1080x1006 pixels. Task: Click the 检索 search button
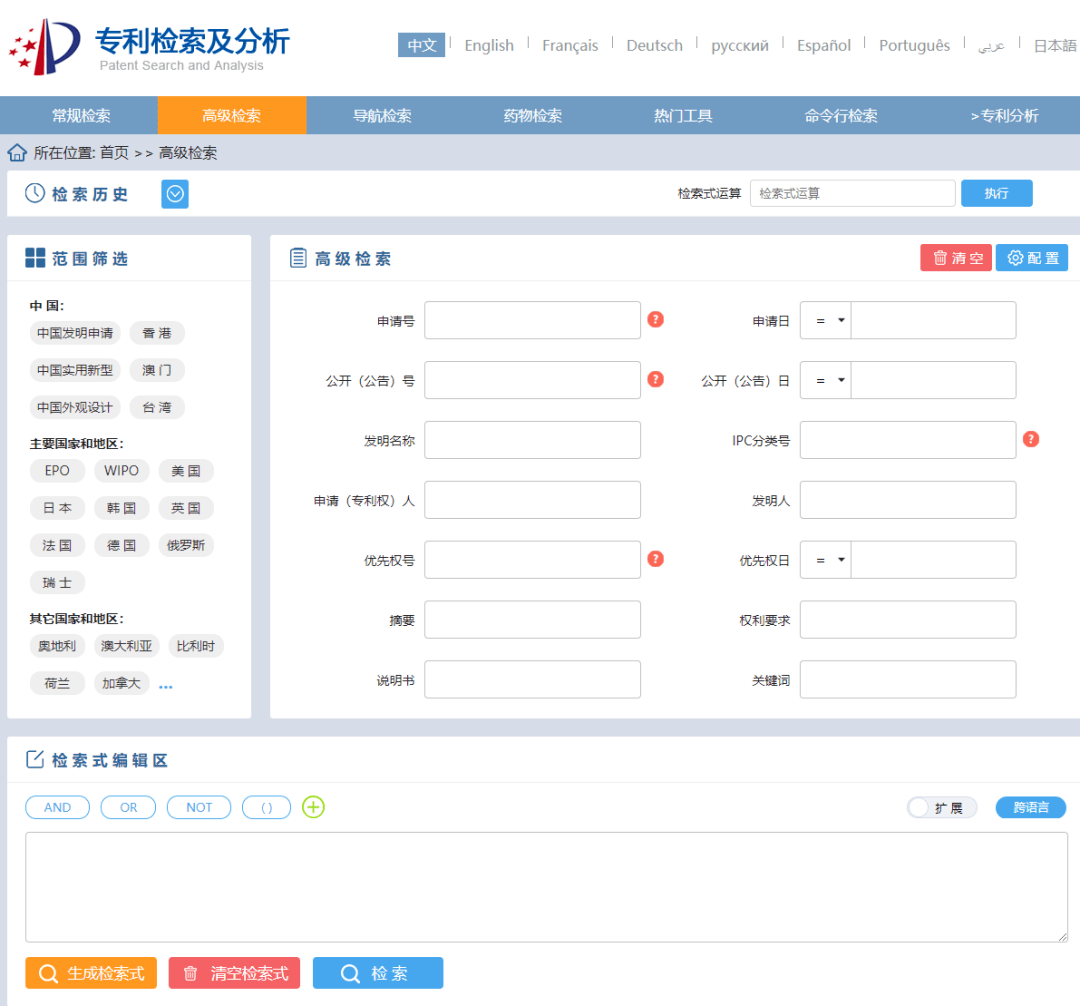tap(378, 972)
